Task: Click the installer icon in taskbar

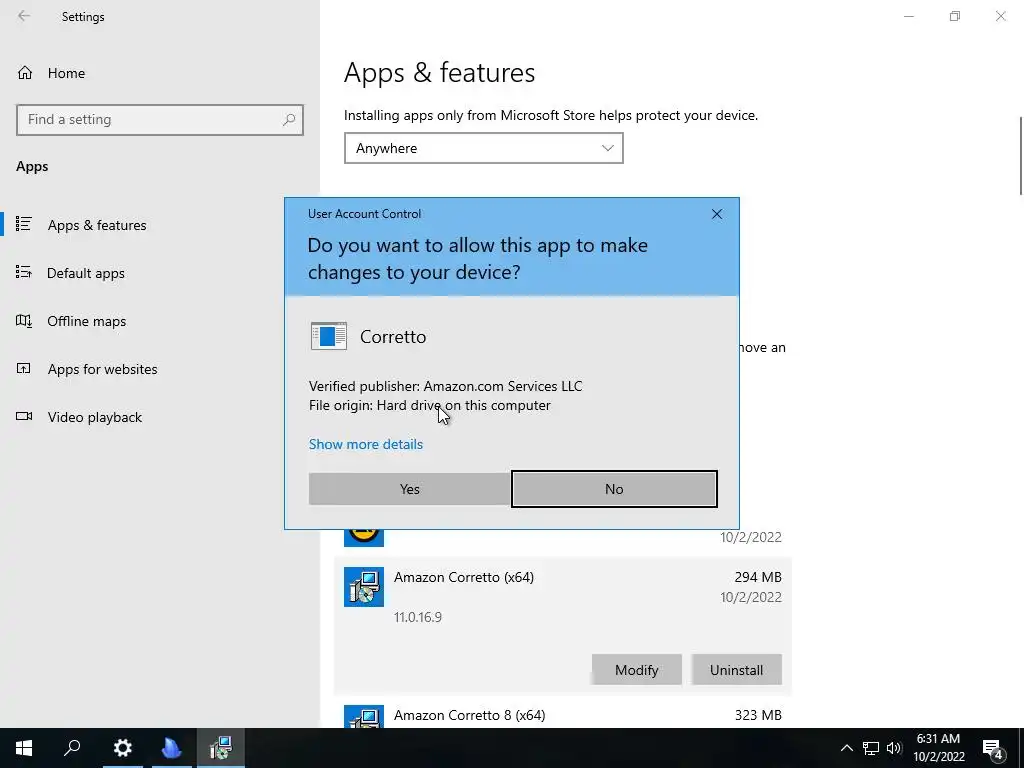Action: [x=221, y=748]
